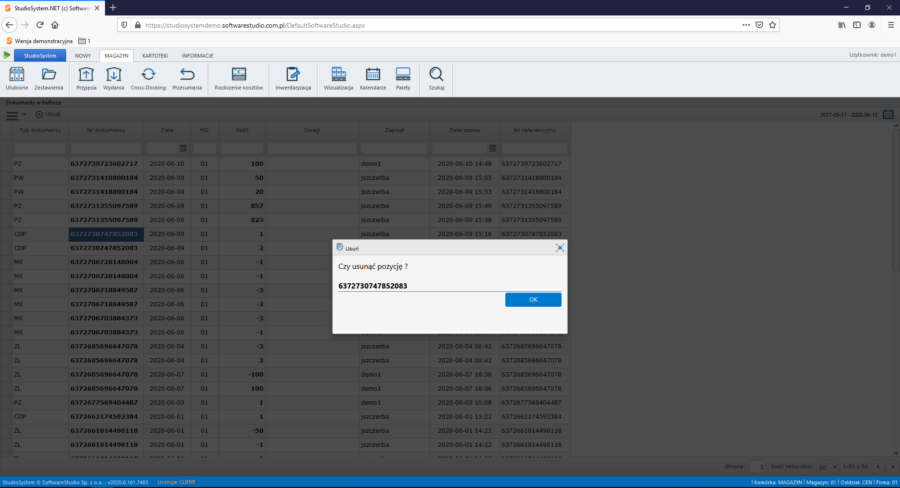Sort by Zapisał column header

(x=394, y=130)
